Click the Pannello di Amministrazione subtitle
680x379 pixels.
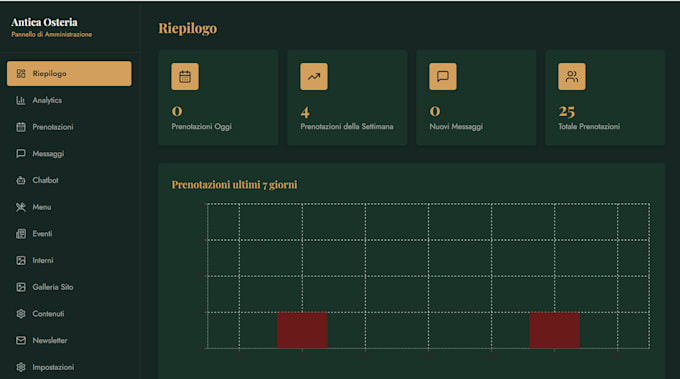52,34
